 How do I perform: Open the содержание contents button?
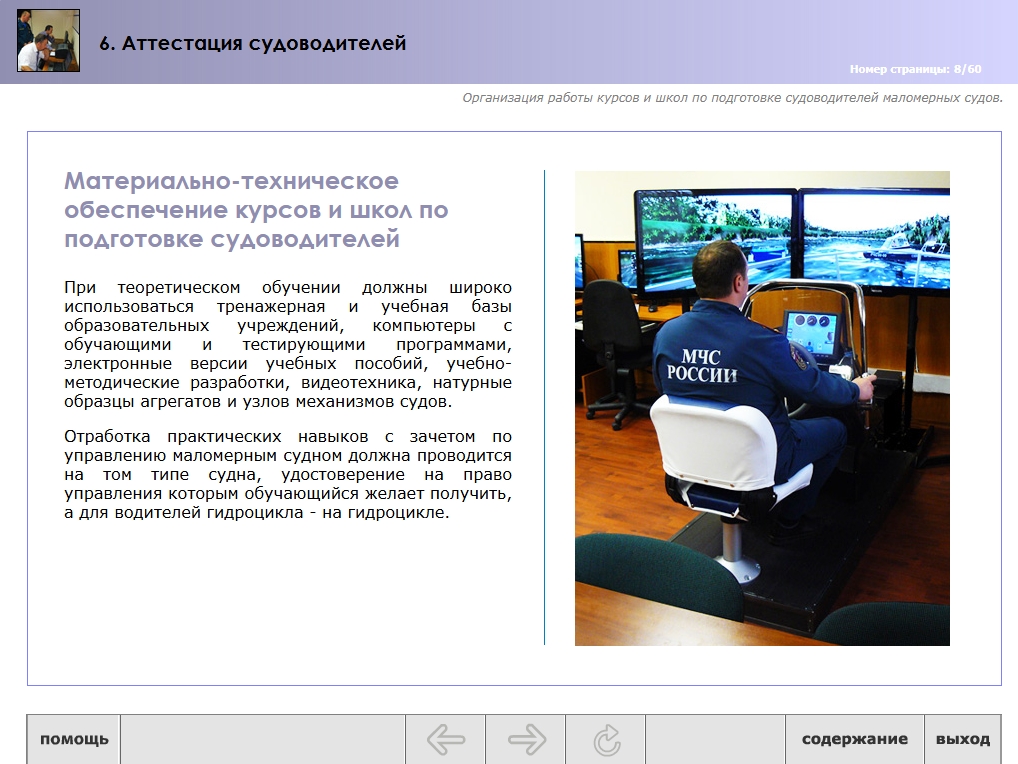coord(854,739)
